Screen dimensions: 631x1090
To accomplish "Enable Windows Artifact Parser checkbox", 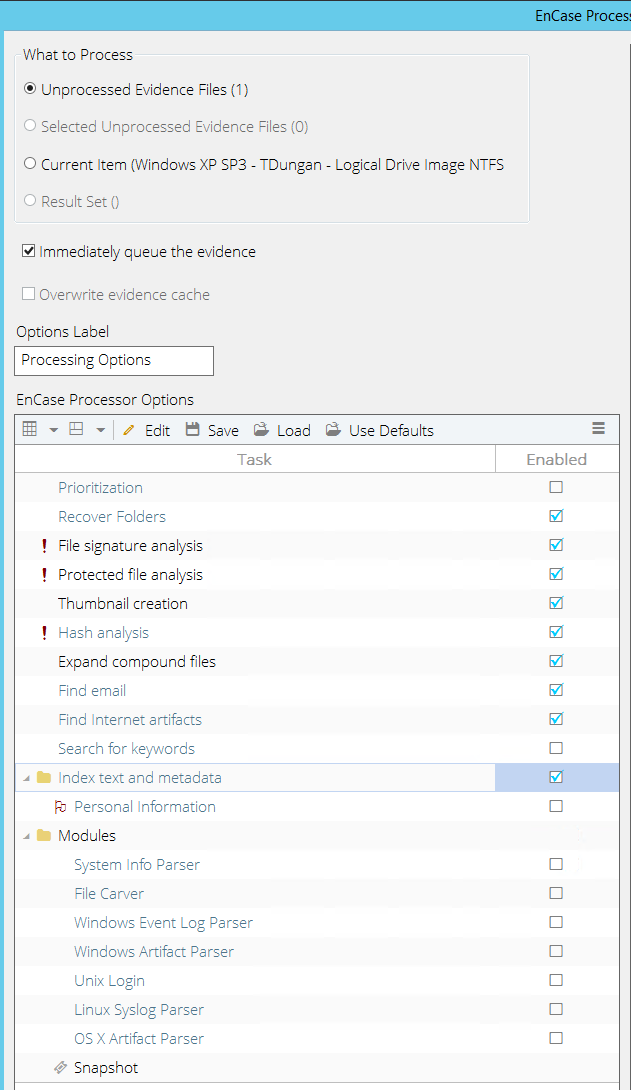I will coord(556,951).
